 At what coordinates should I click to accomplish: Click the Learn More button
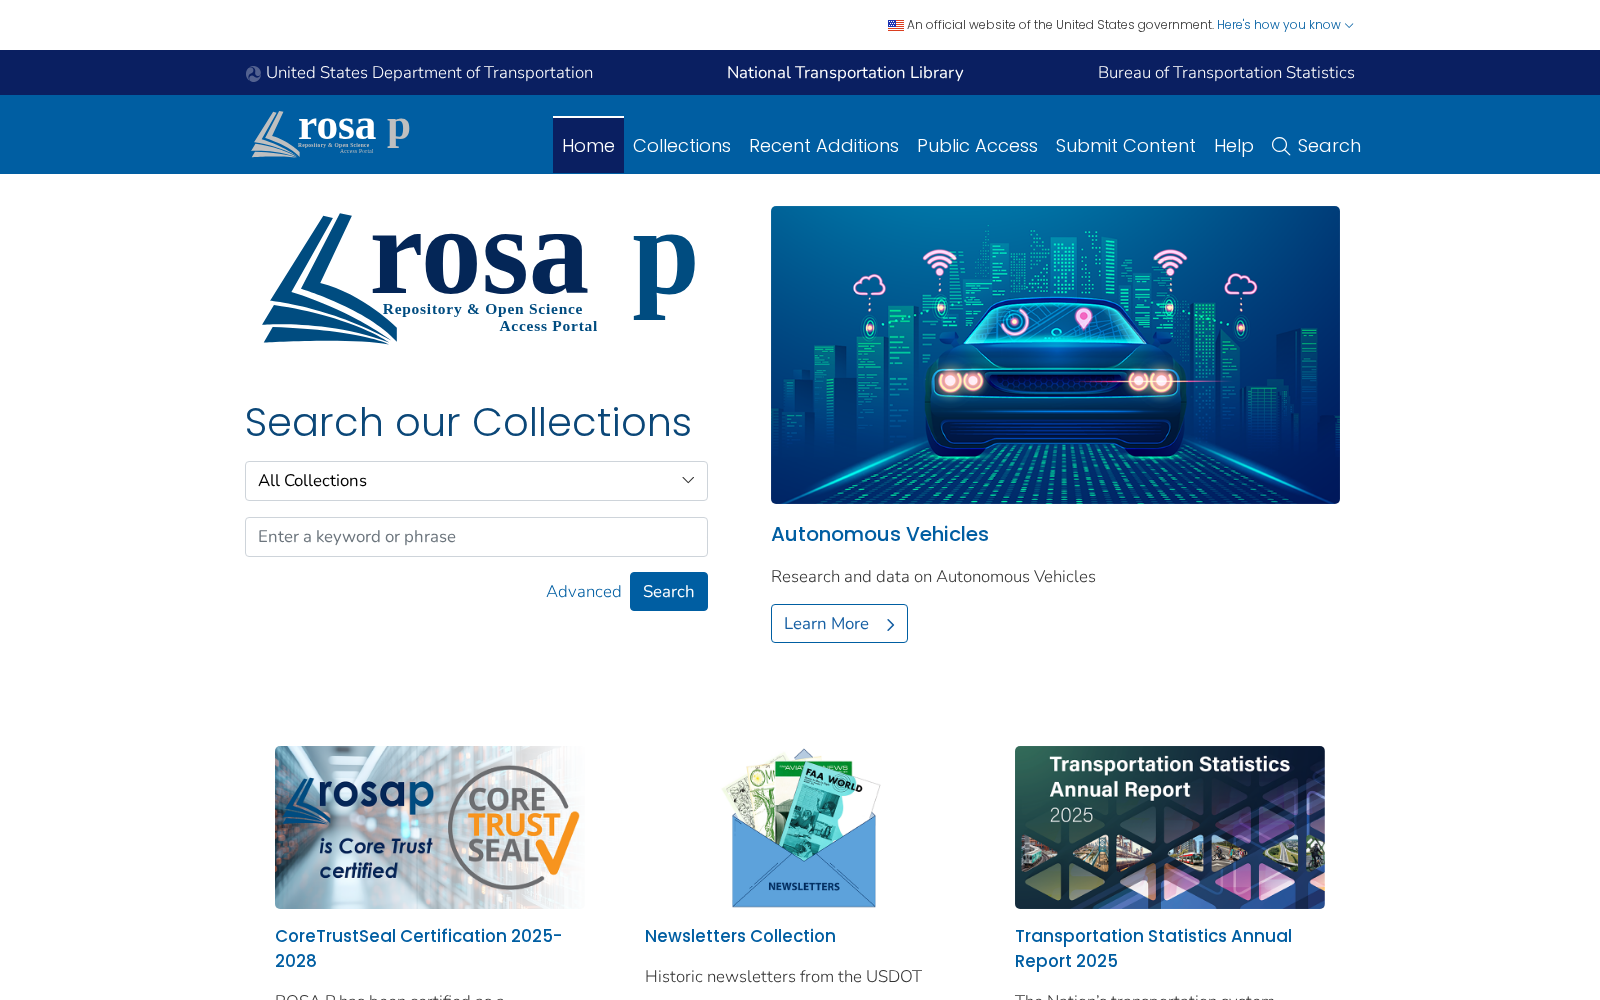tap(839, 624)
